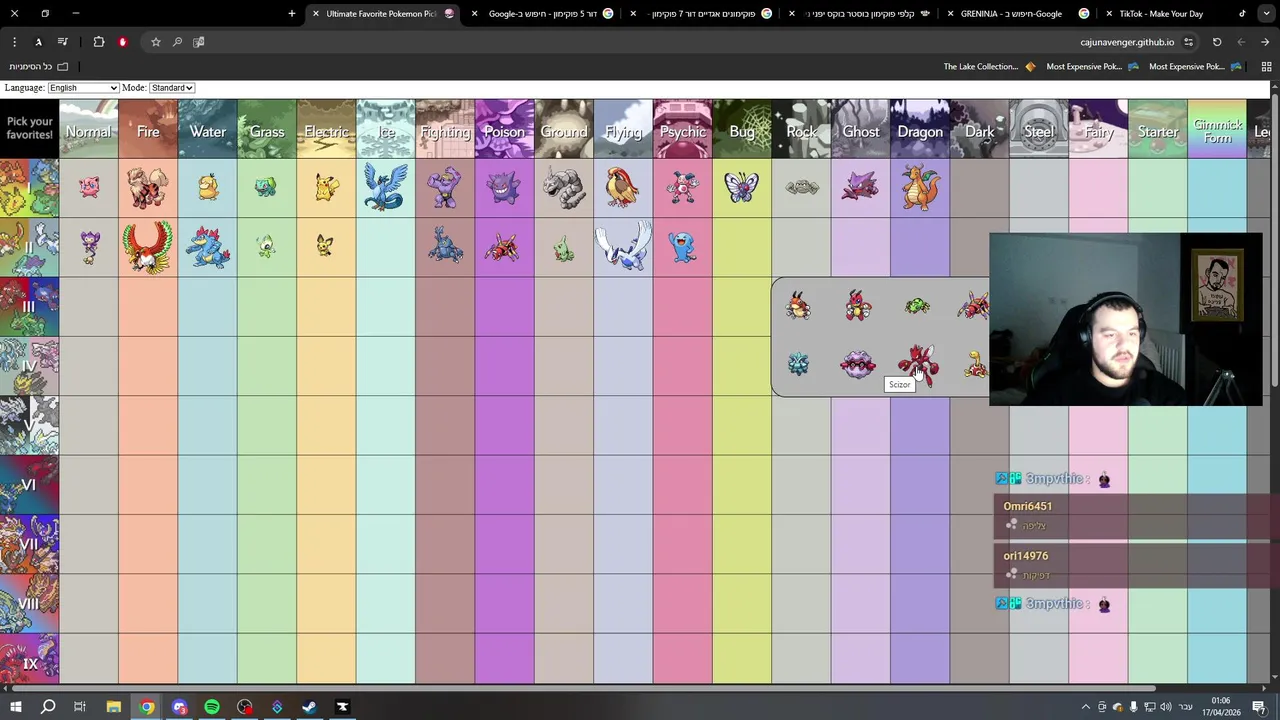Open Chrome from the taskbar
Viewport: 1280px width, 720px height.
tap(147, 707)
